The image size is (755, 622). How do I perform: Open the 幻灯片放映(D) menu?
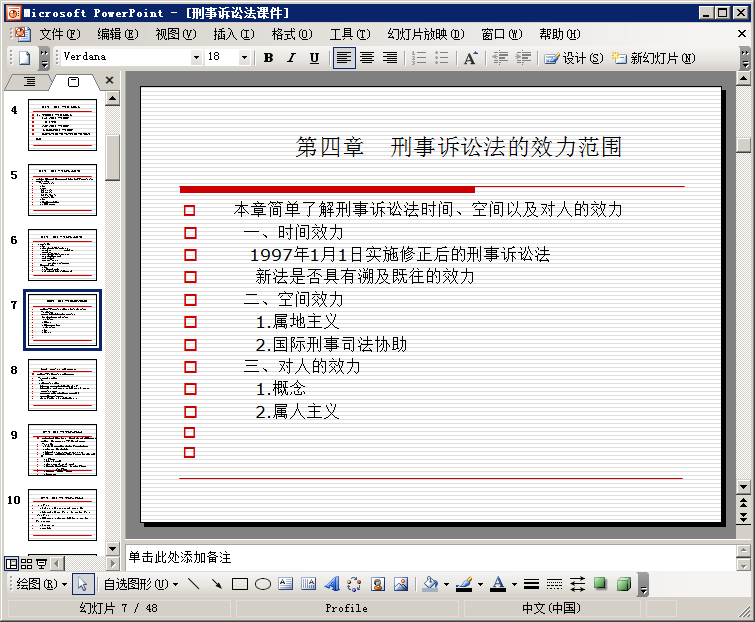pos(426,34)
